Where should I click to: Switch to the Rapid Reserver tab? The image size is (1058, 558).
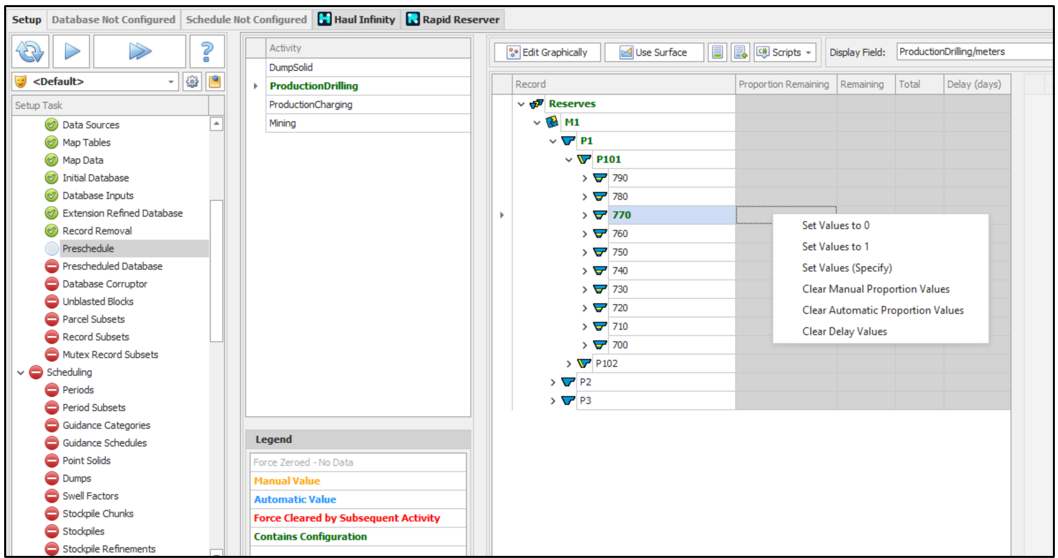pos(452,19)
